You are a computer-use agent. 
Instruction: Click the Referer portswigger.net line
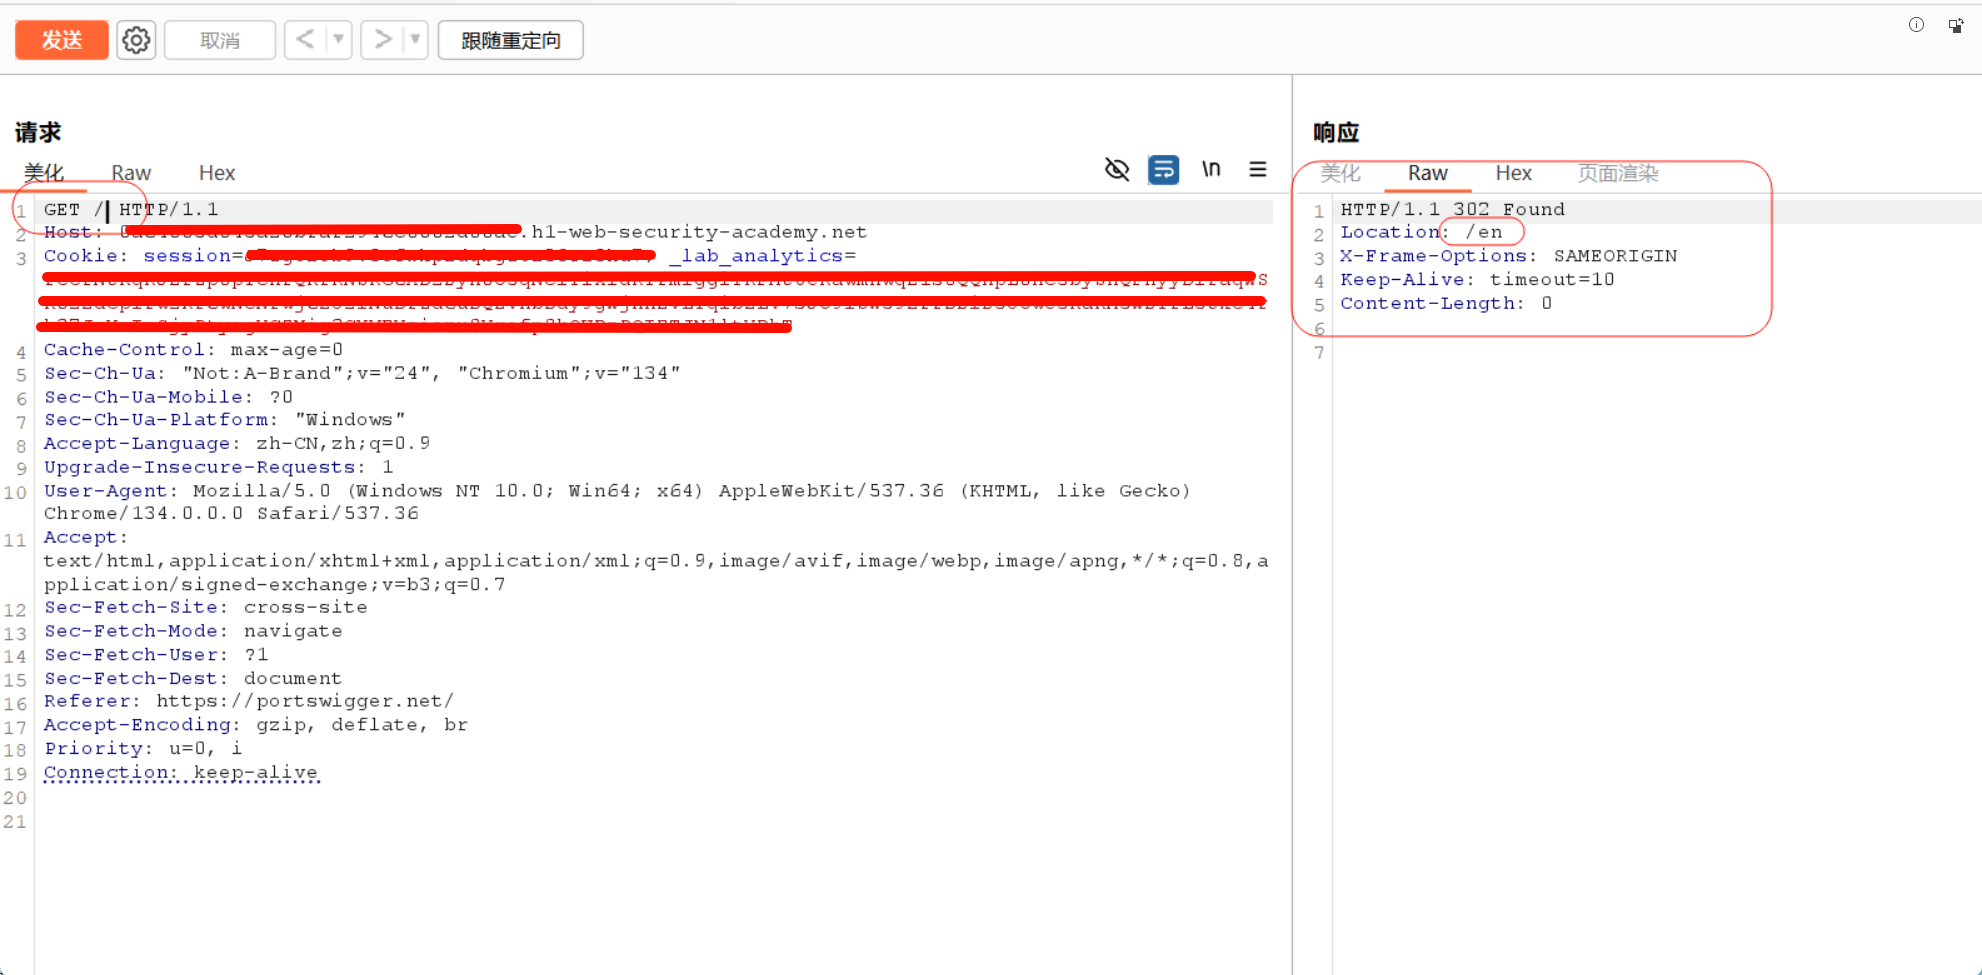point(249,701)
